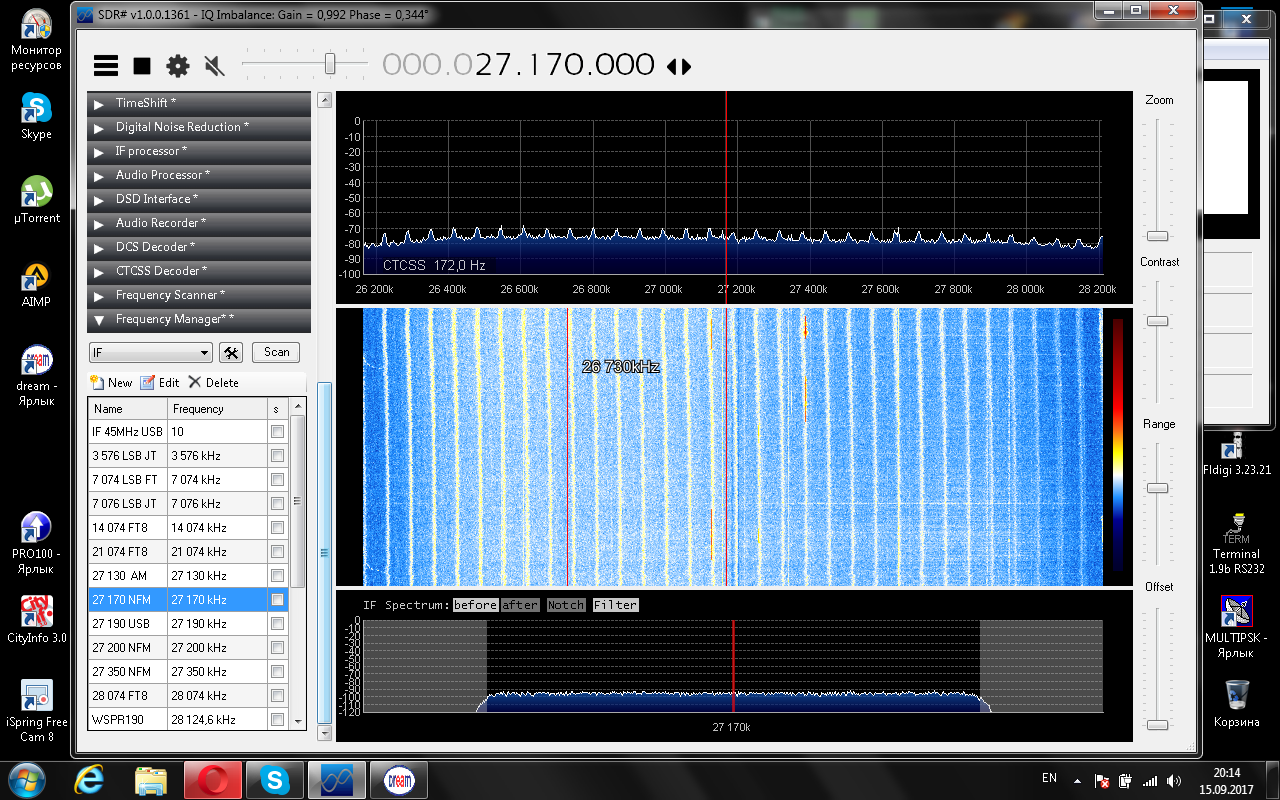Image resolution: width=1280 pixels, height=800 pixels.
Task: Toggle the audio mute speaker icon
Action: (x=214, y=66)
